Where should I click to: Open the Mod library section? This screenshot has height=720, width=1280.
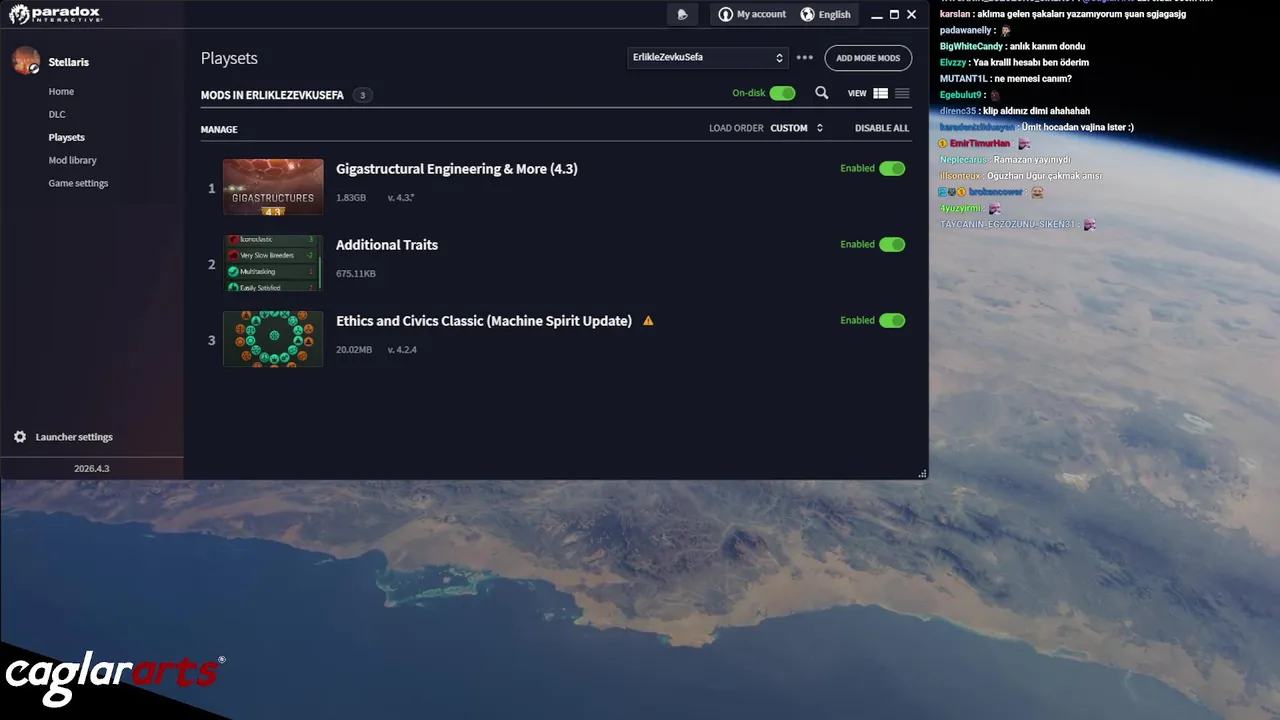click(x=73, y=160)
